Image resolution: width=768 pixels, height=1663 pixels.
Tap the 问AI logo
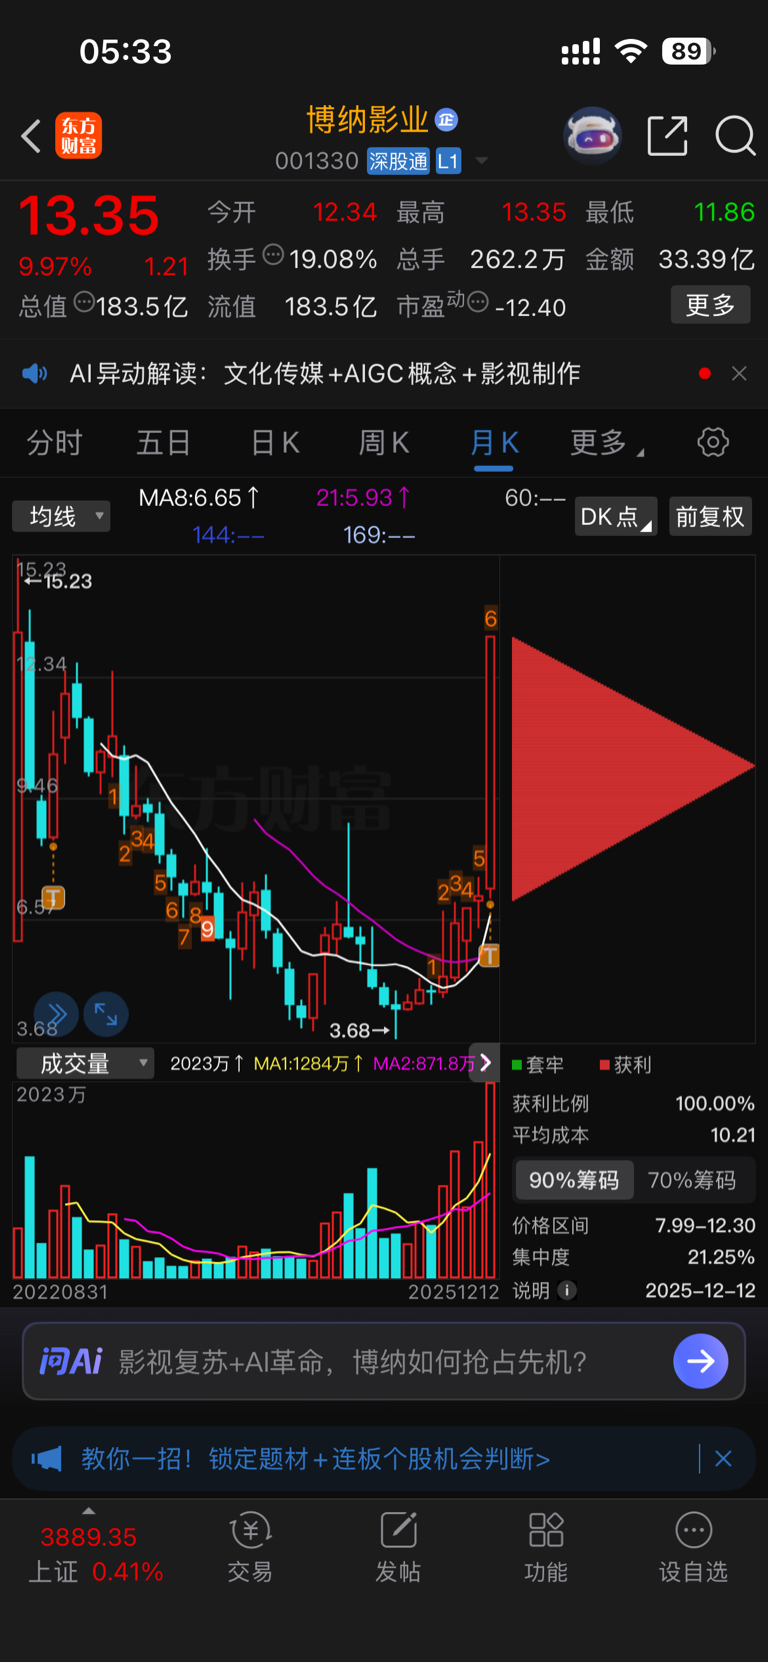(x=70, y=1361)
